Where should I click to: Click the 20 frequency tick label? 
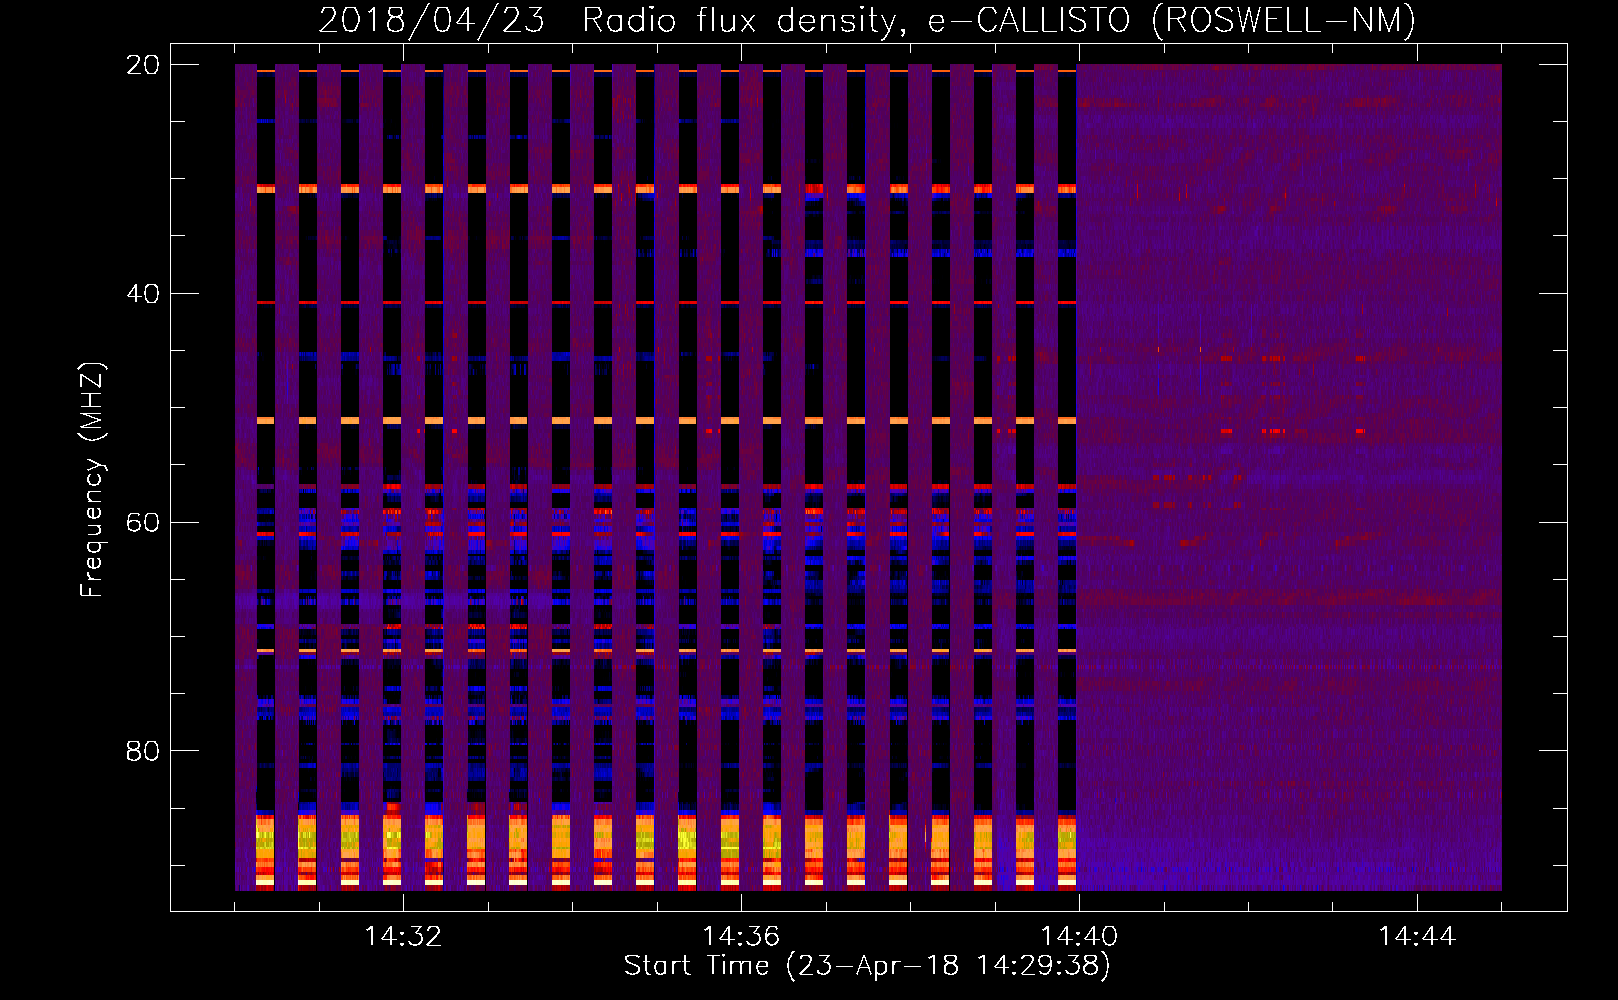[144, 65]
